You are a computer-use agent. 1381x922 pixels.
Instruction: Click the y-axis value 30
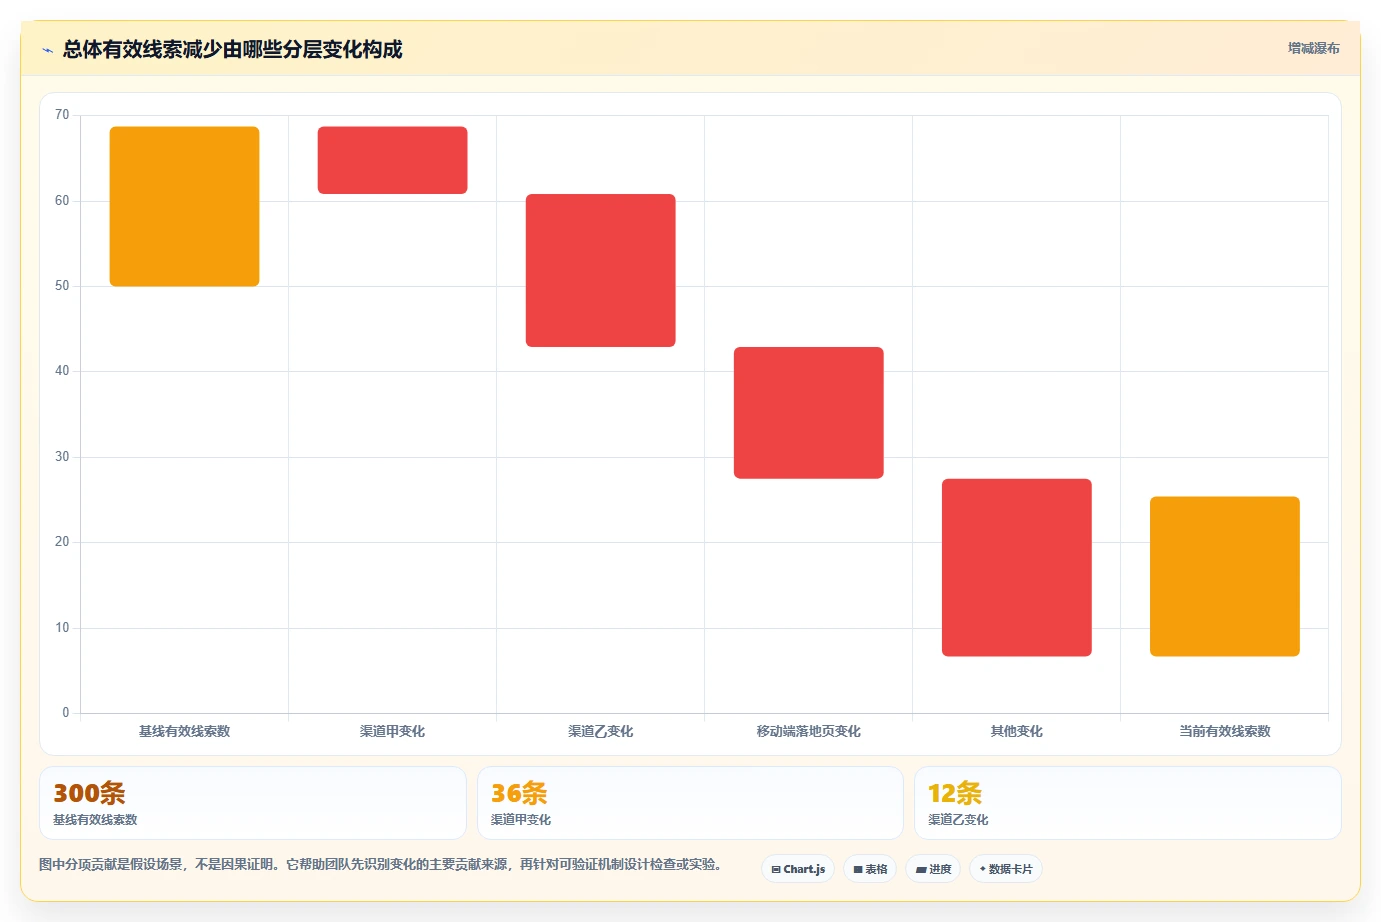(62, 457)
